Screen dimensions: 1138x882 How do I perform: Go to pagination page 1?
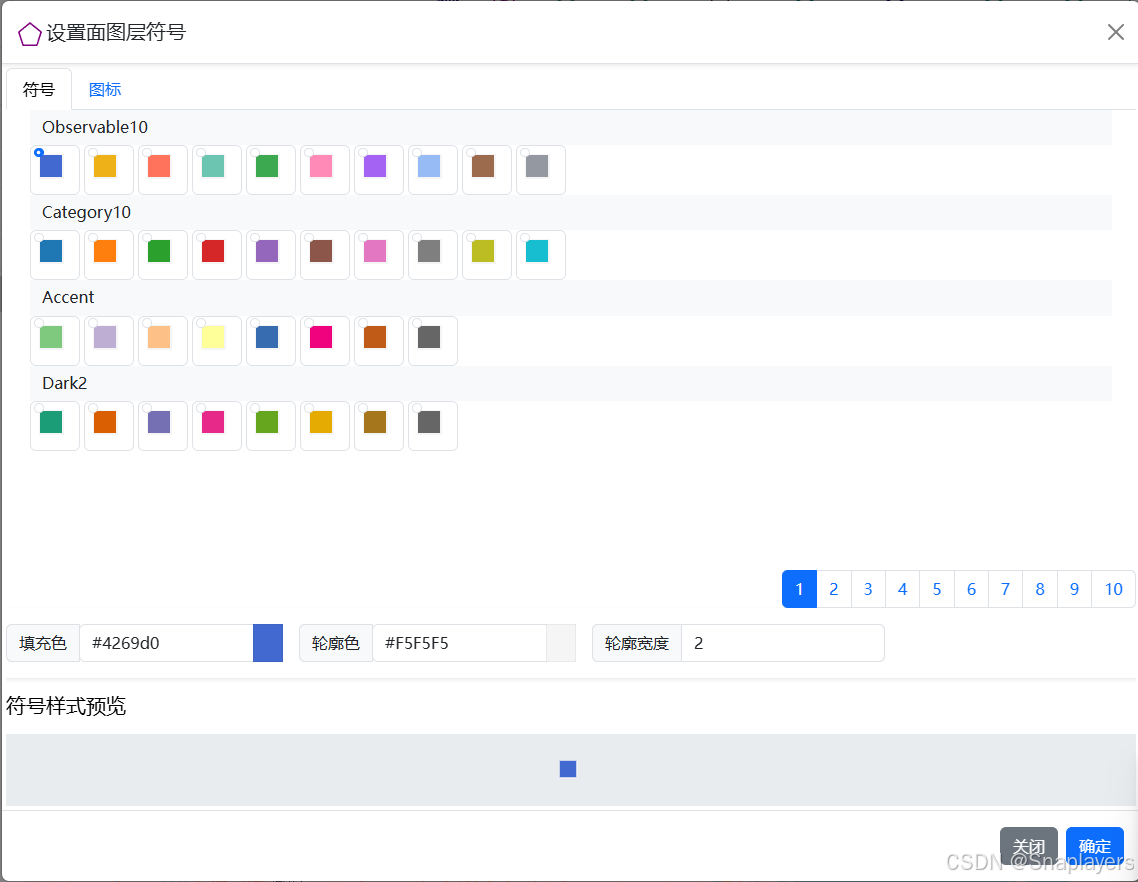(x=799, y=589)
